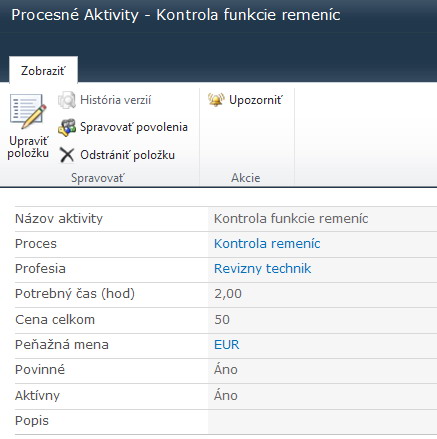
Task: Click the Upraviť položku pencil icon
Action: coord(28,111)
